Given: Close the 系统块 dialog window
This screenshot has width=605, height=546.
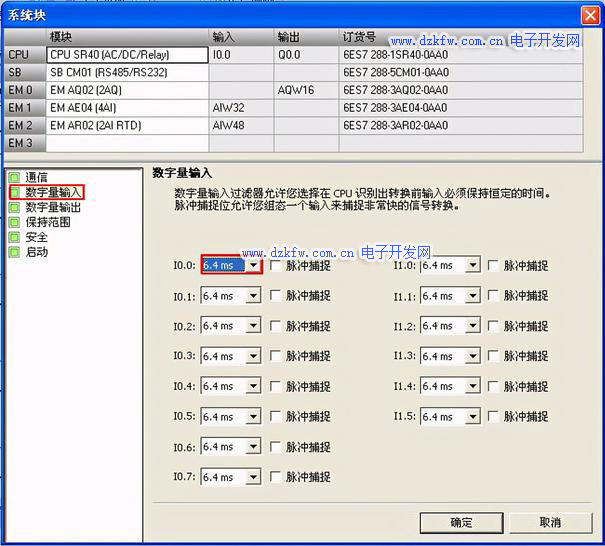Looking at the screenshot, I should point(591,15).
